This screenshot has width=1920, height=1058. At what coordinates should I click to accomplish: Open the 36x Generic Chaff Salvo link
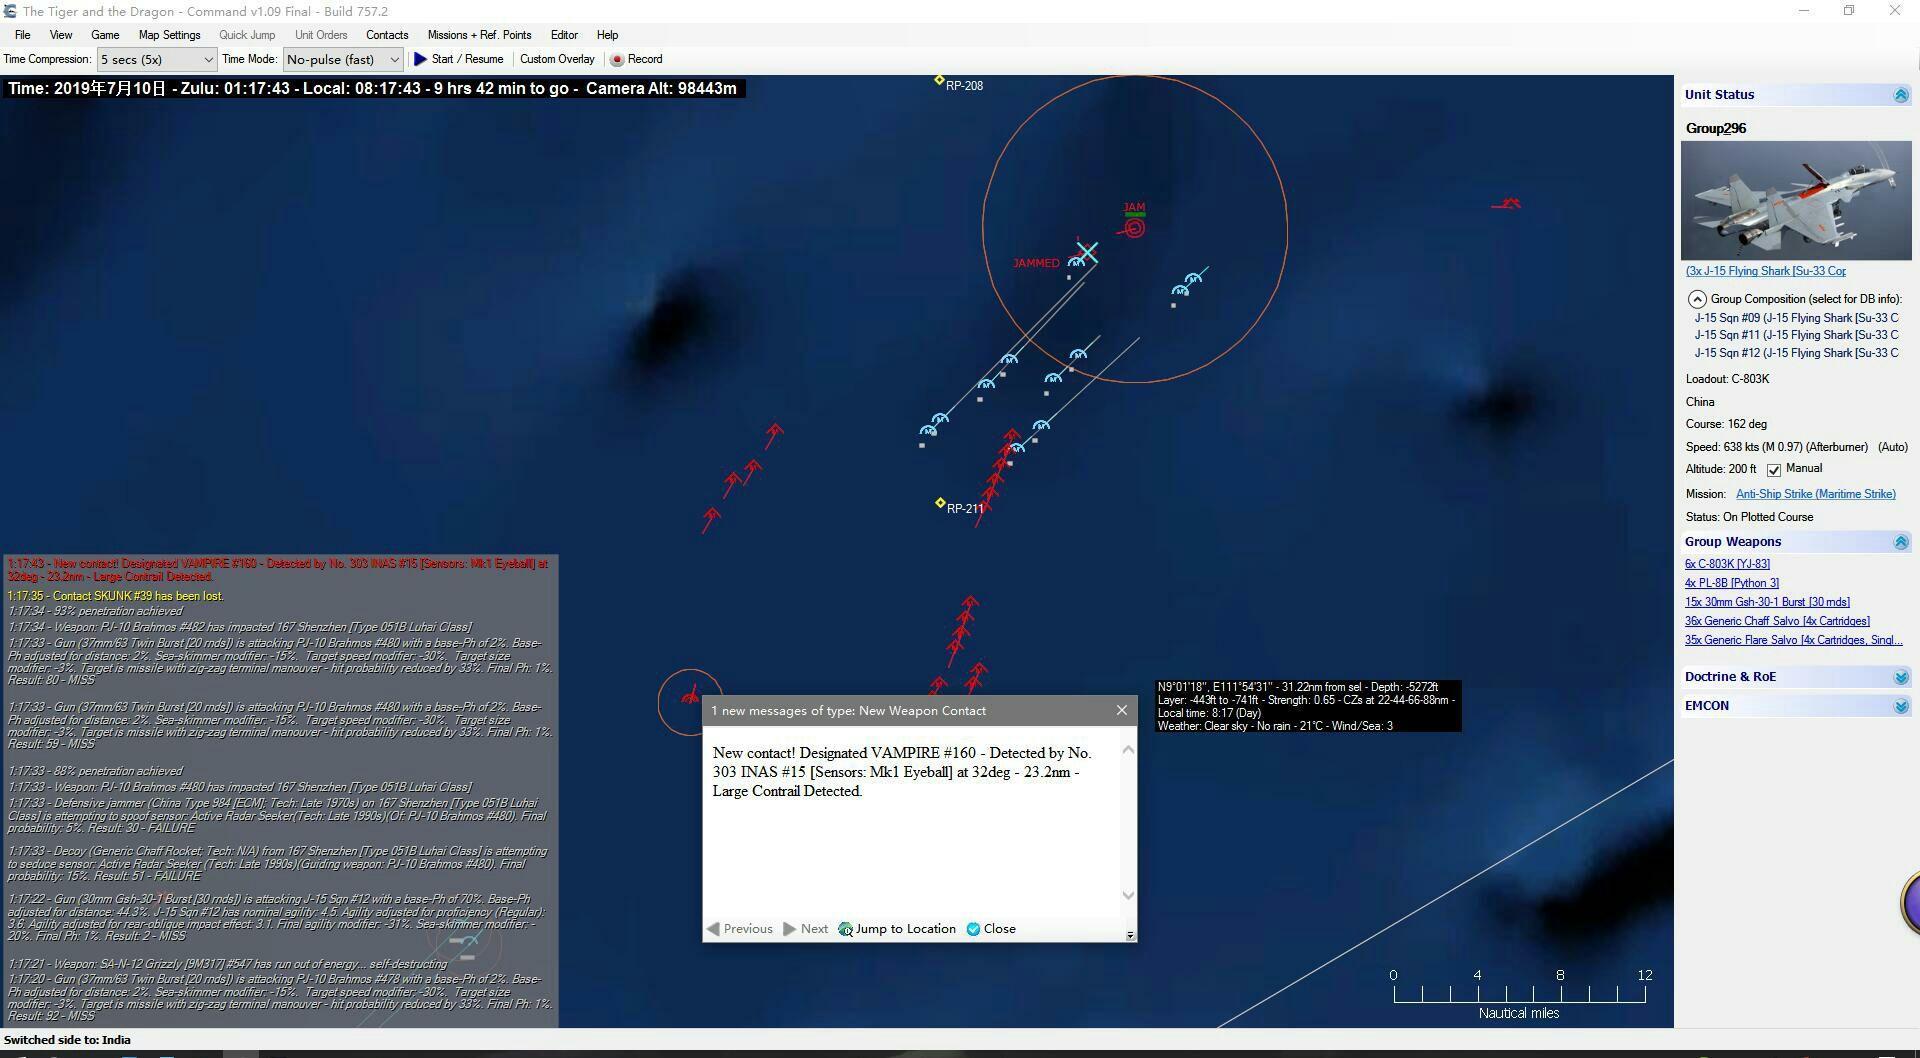point(1777,621)
